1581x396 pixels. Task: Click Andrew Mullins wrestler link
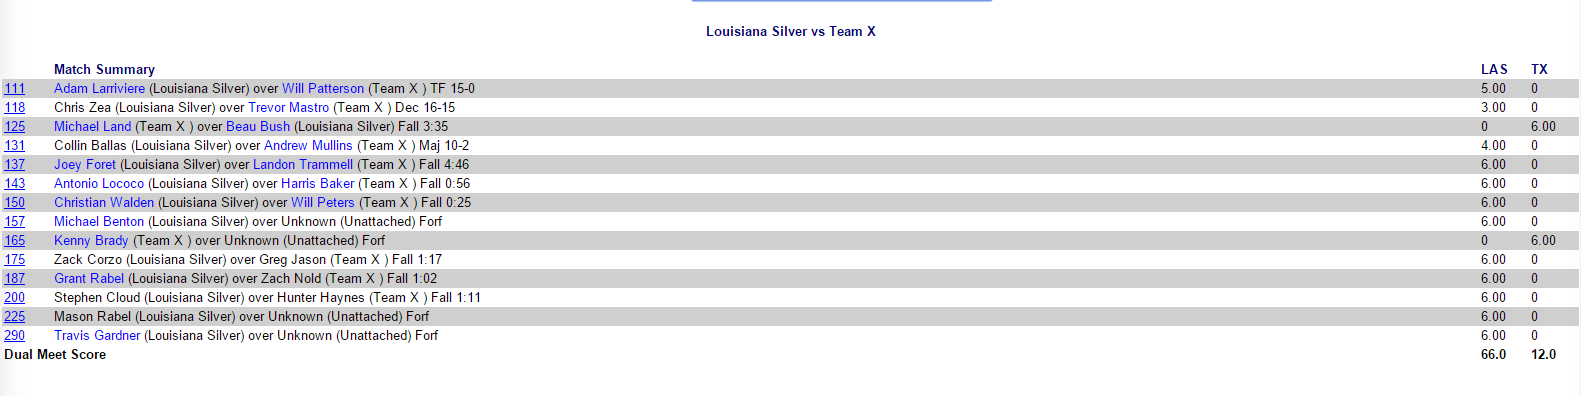(x=308, y=146)
